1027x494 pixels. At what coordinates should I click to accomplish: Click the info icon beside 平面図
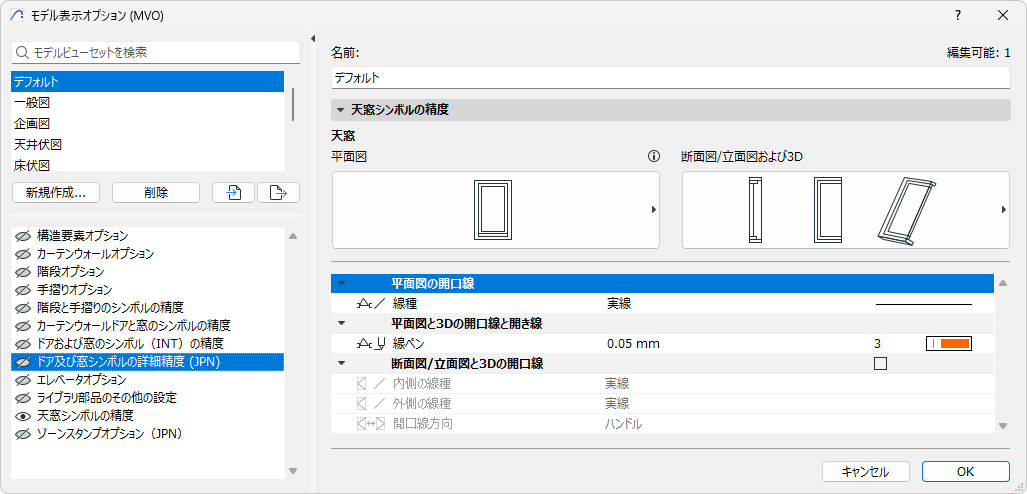653,157
